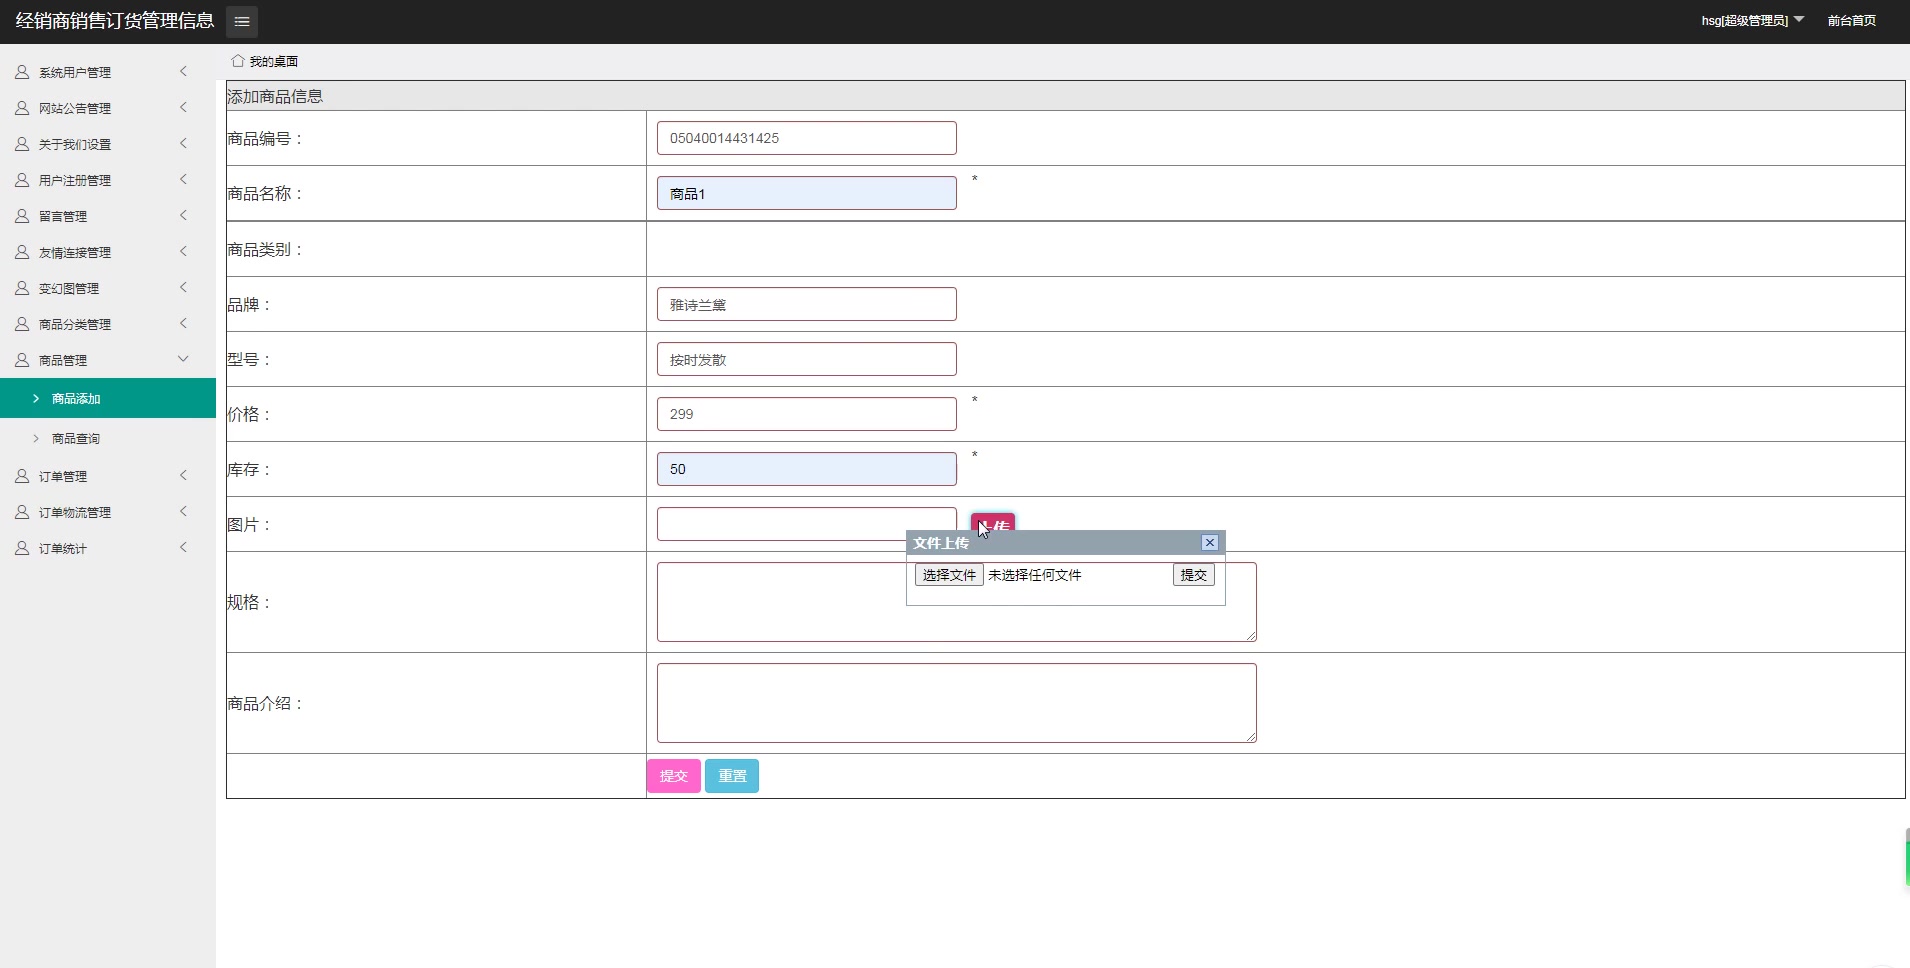
Task: Click 选择文件 in the upload dialog
Action: tap(947, 575)
